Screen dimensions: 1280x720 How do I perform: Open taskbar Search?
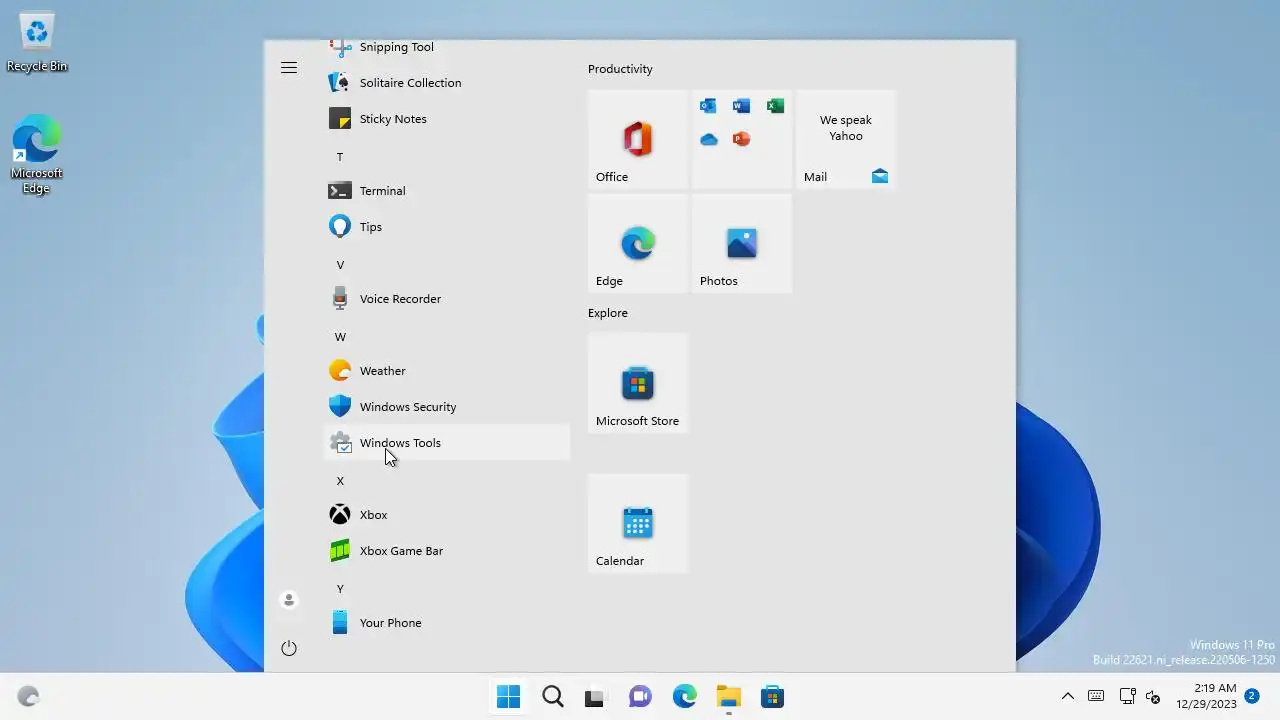point(553,697)
